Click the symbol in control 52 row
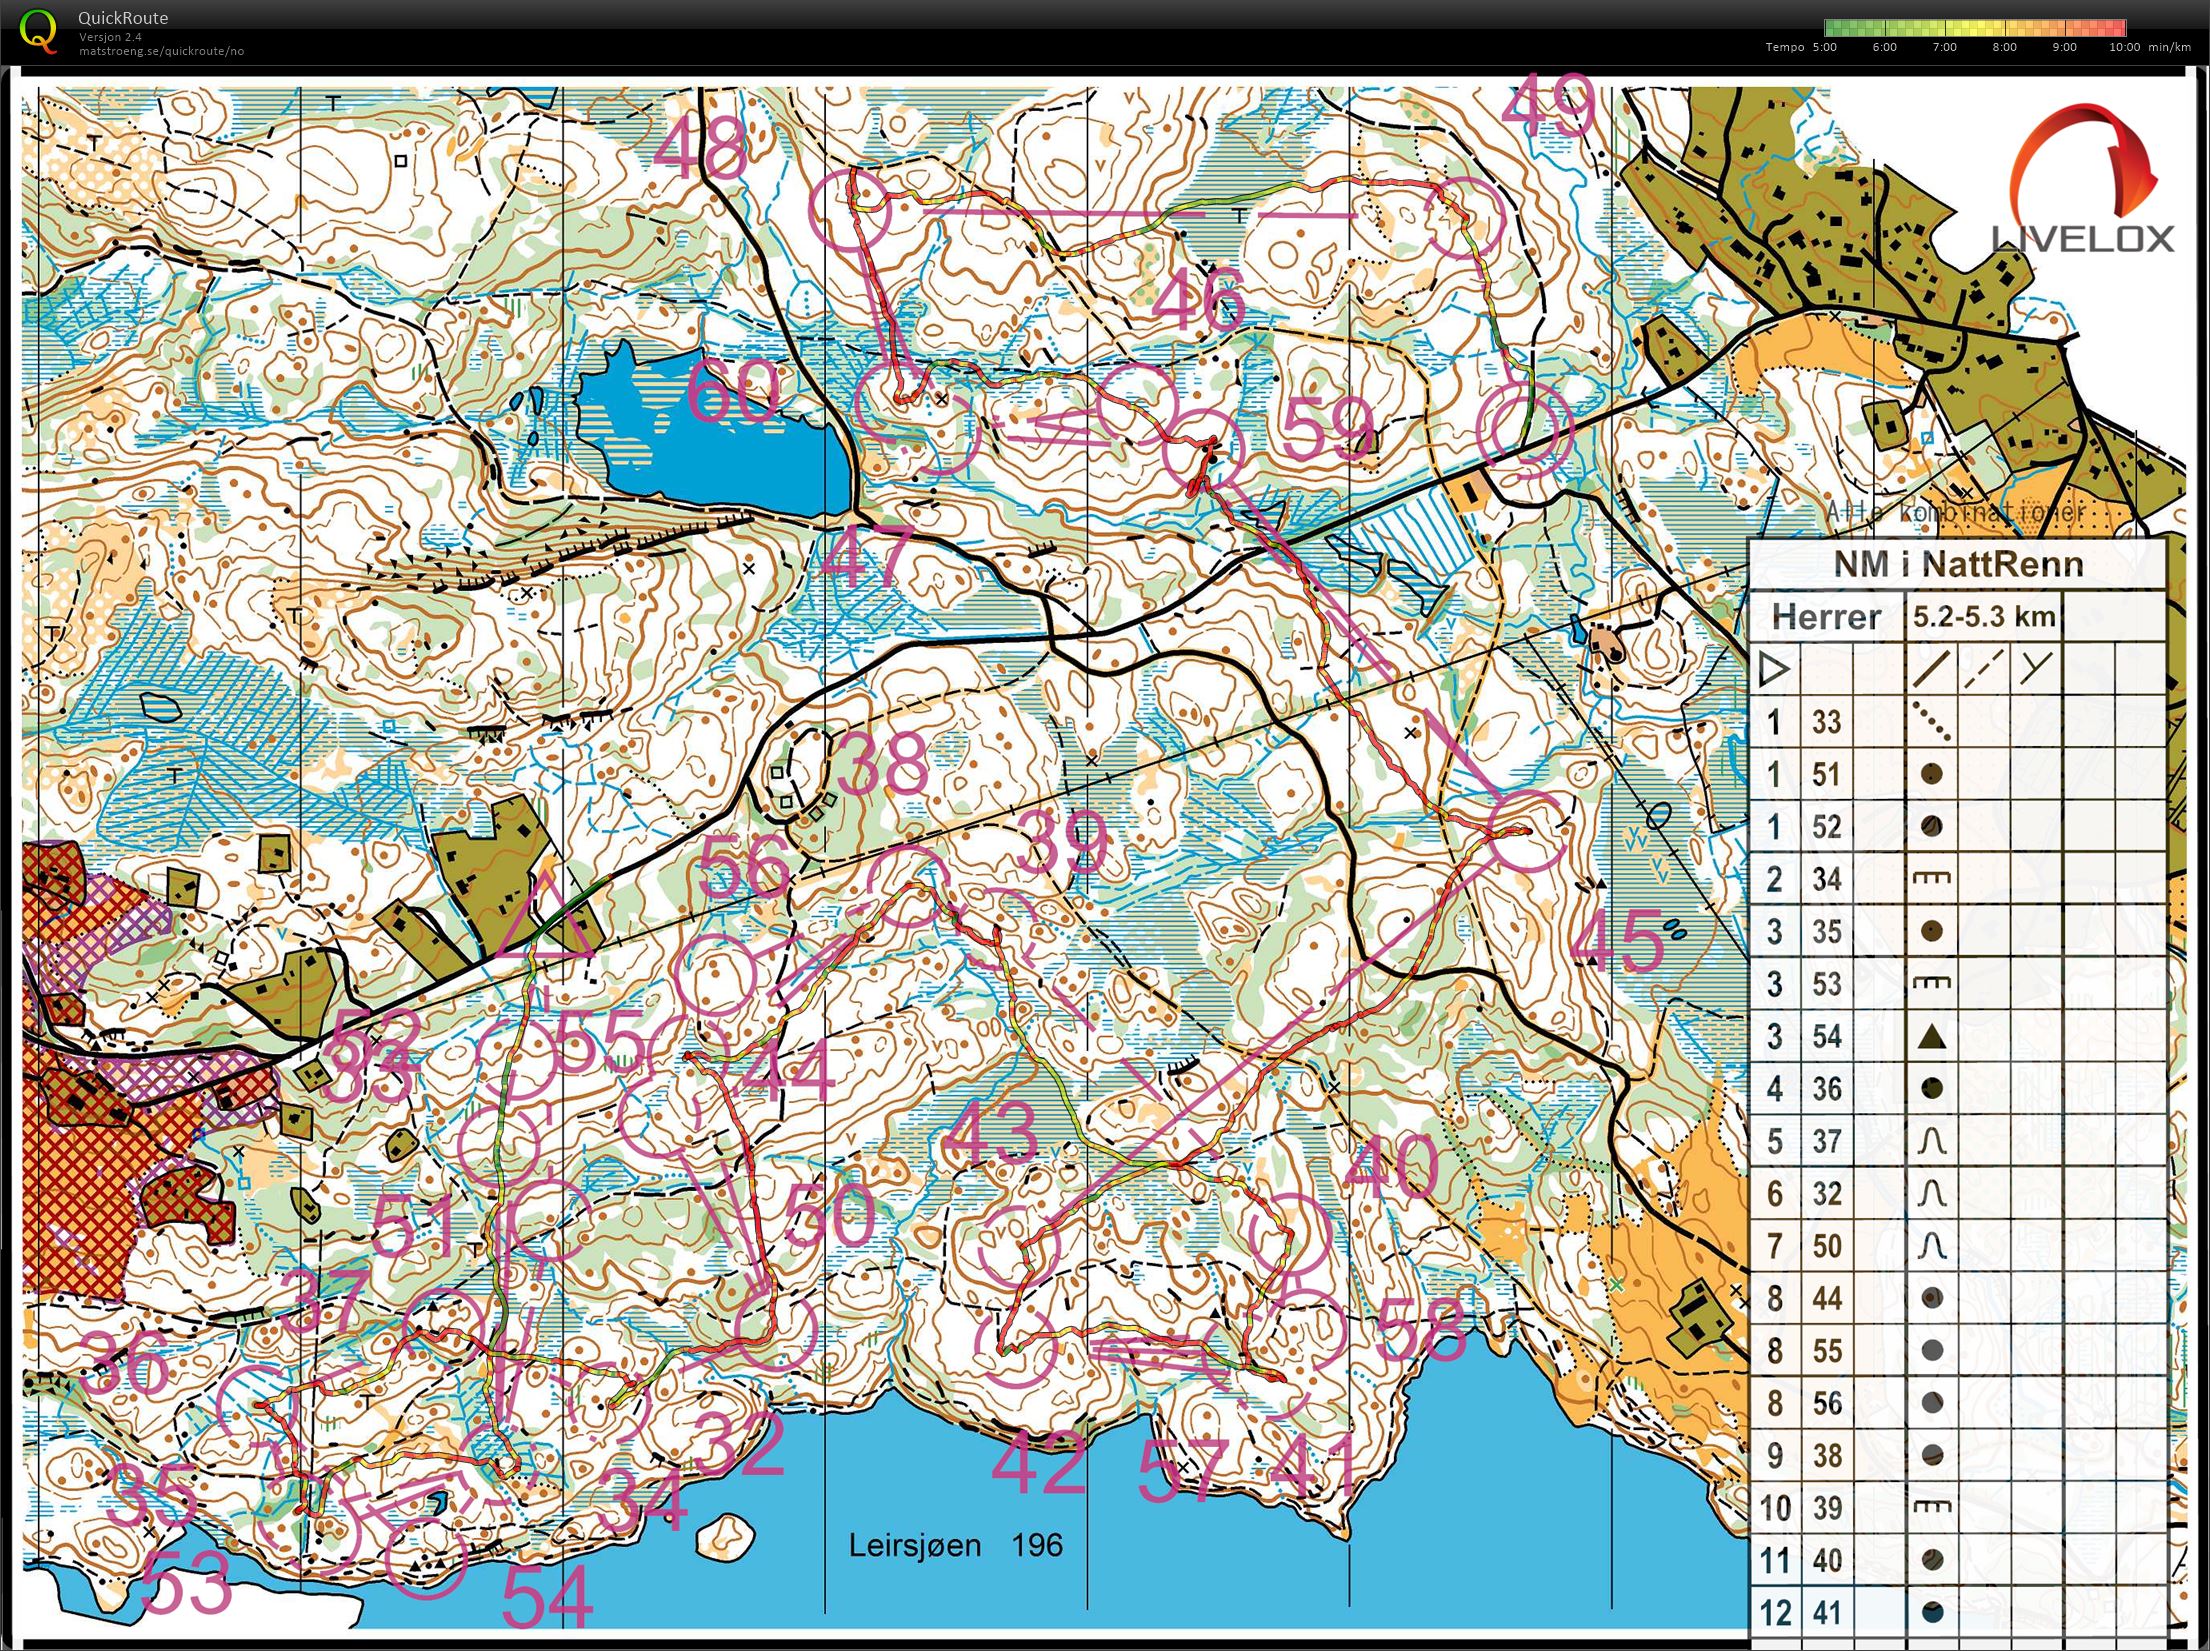This screenshot has height=1651, width=2210. (x=1932, y=826)
